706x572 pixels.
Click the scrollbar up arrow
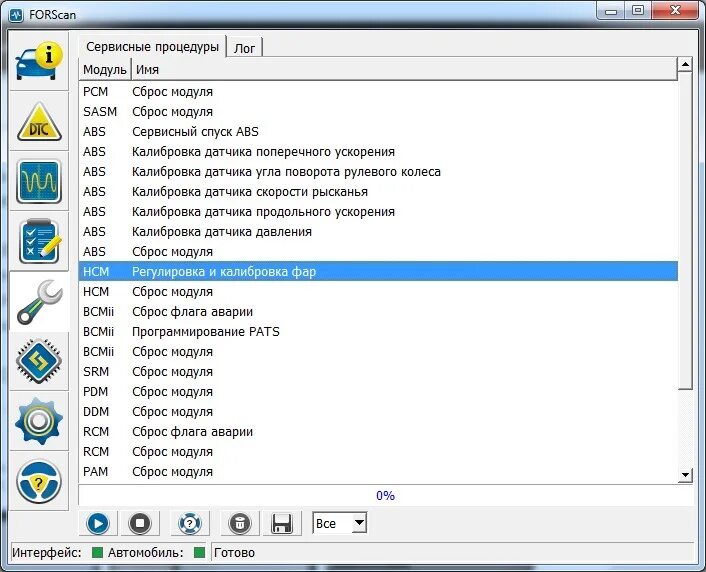click(685, 64)
